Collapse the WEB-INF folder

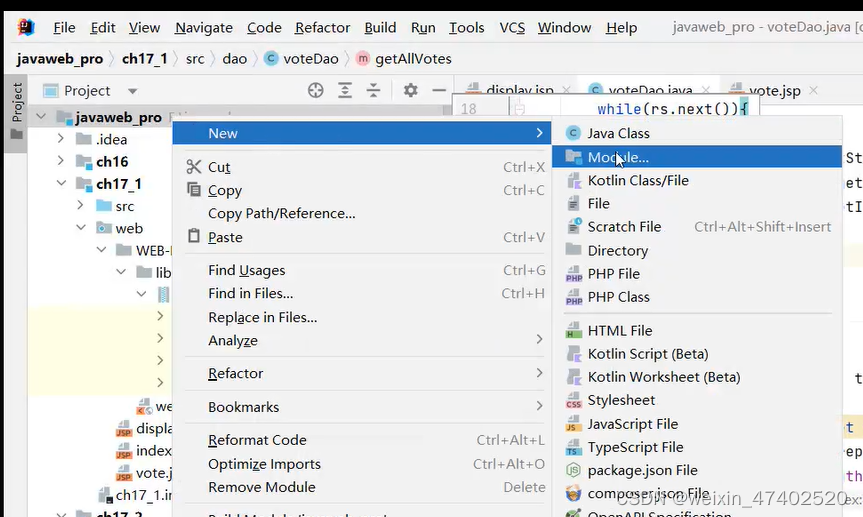click(101, 250)
